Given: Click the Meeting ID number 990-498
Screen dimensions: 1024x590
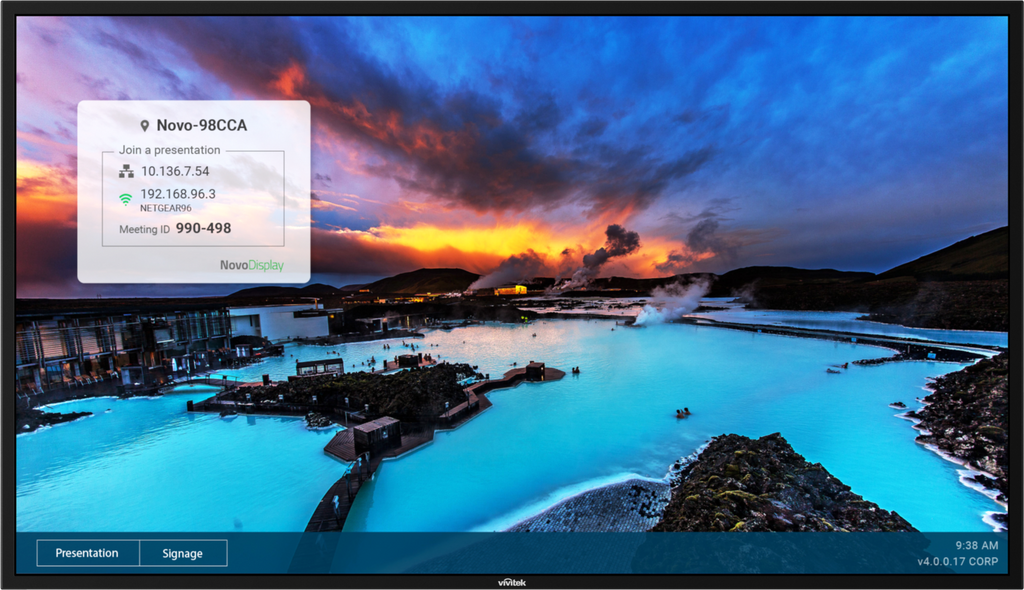Looking at the screenshot, I should point(203,229).
